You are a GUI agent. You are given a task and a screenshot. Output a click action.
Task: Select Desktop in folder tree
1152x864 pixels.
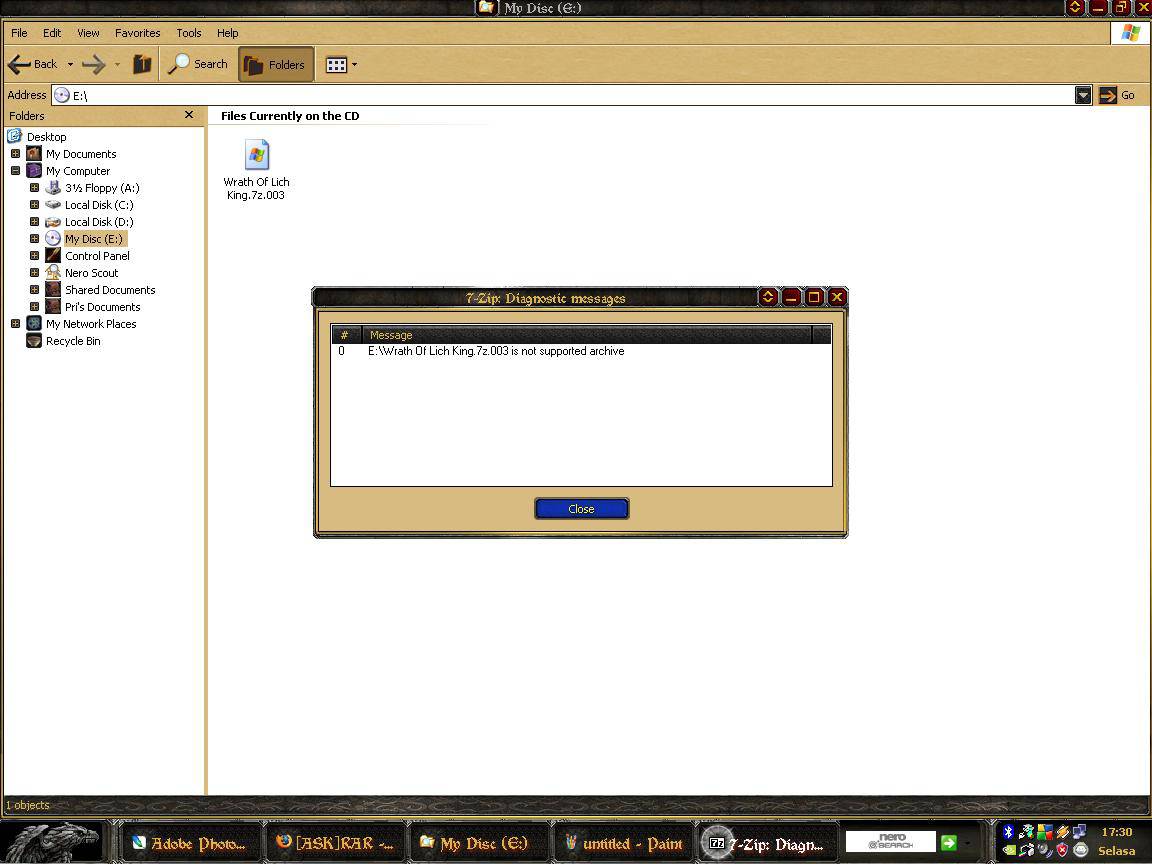tap(46, 137)
